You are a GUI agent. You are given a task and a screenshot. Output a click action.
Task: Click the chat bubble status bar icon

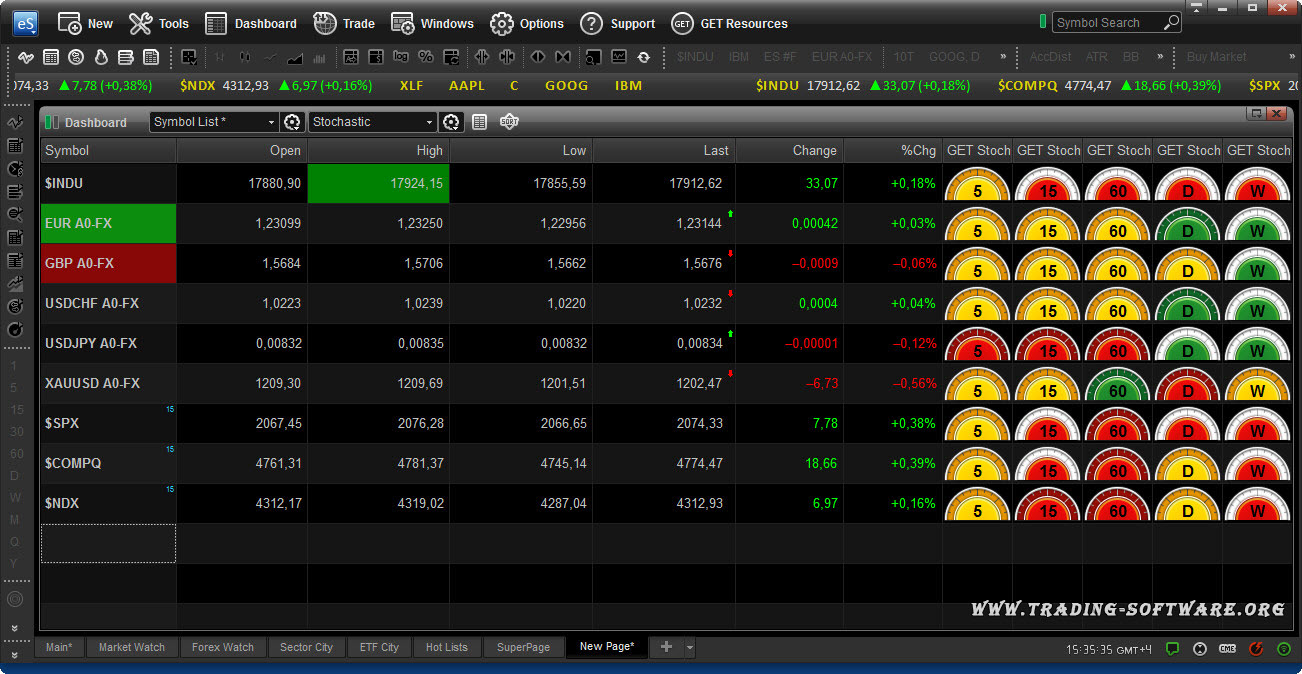1172,649
